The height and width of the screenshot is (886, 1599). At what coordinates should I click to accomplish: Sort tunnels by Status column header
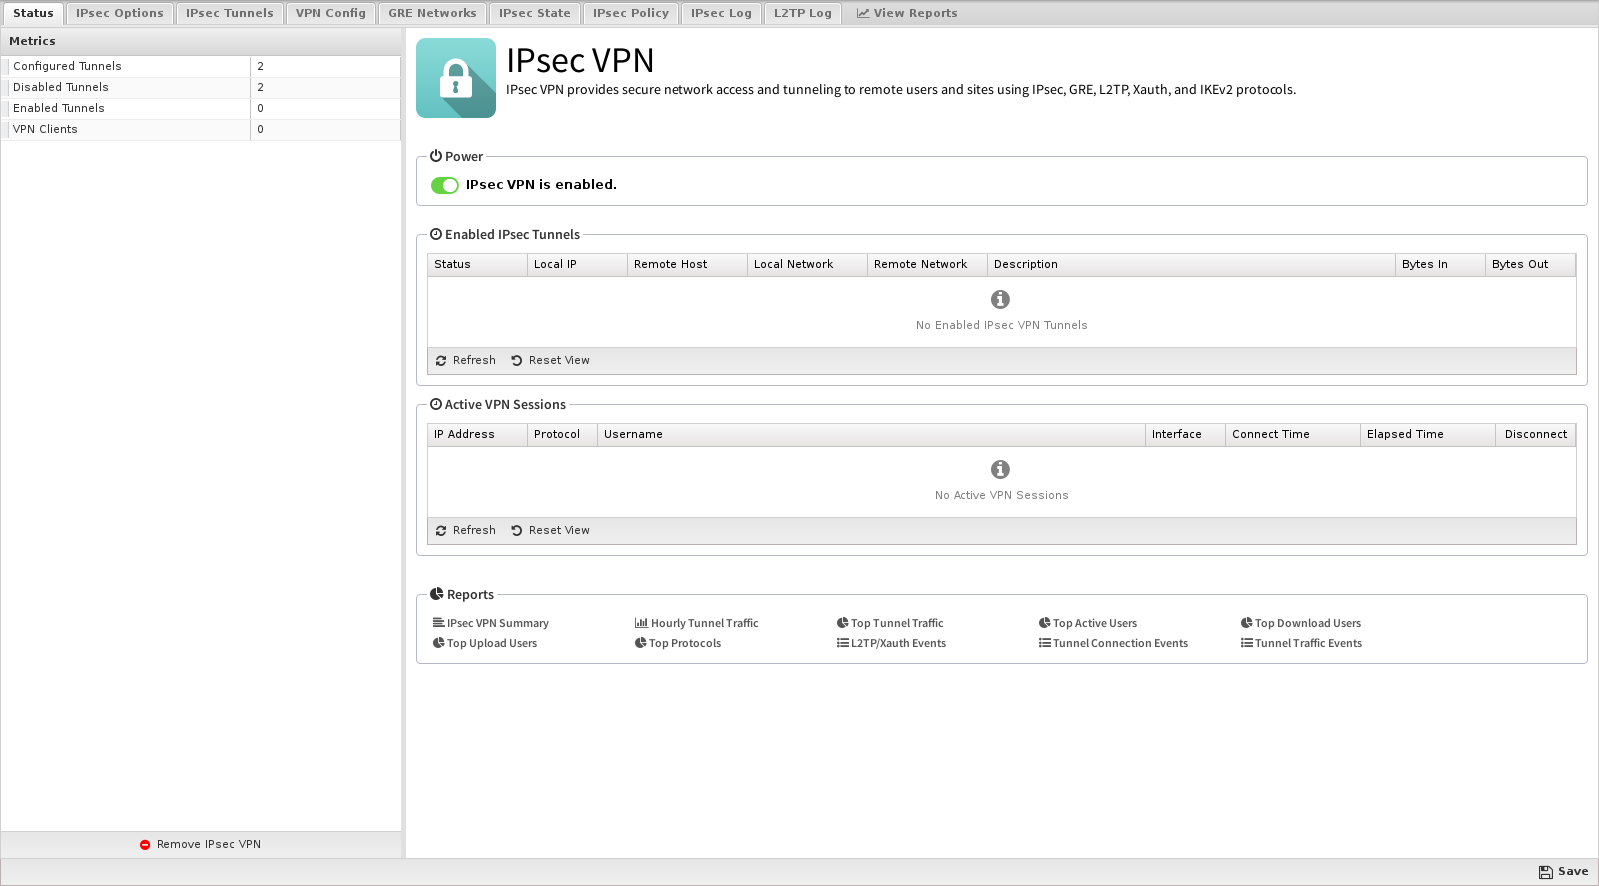(477, 265)
